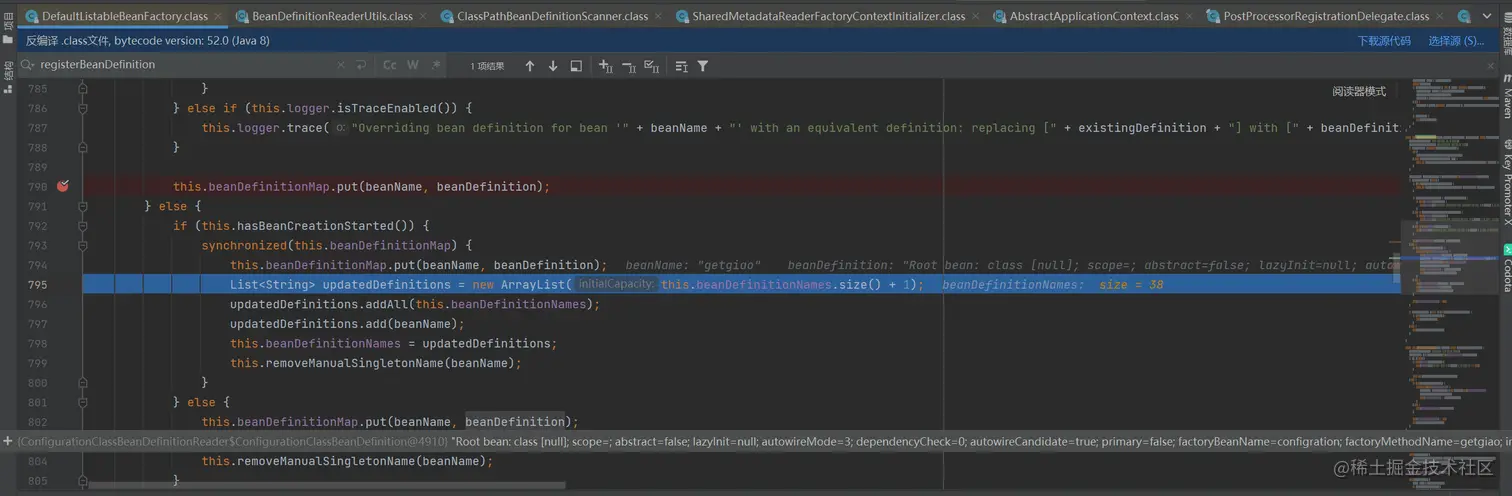
Task: Close the AbstractApplicationContext.class tab
Action: tap(1190, 16)
